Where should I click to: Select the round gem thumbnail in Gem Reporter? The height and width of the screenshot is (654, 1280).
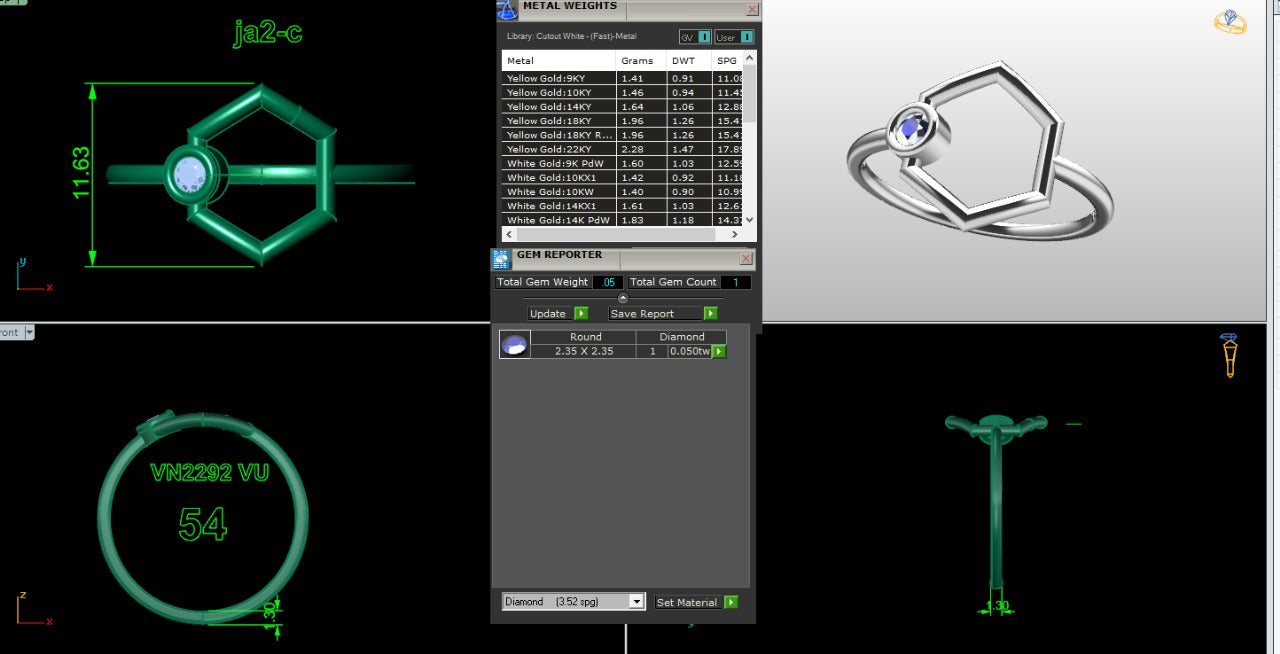(514, 345)
